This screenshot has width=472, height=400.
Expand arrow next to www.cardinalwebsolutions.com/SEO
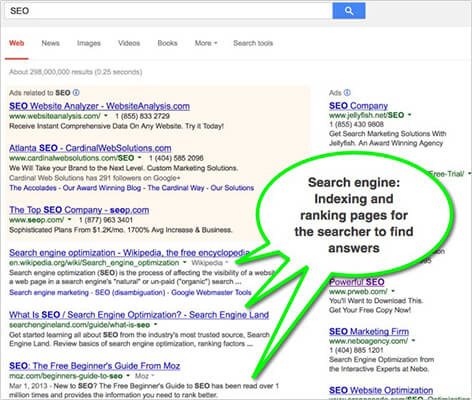[140, 157]
